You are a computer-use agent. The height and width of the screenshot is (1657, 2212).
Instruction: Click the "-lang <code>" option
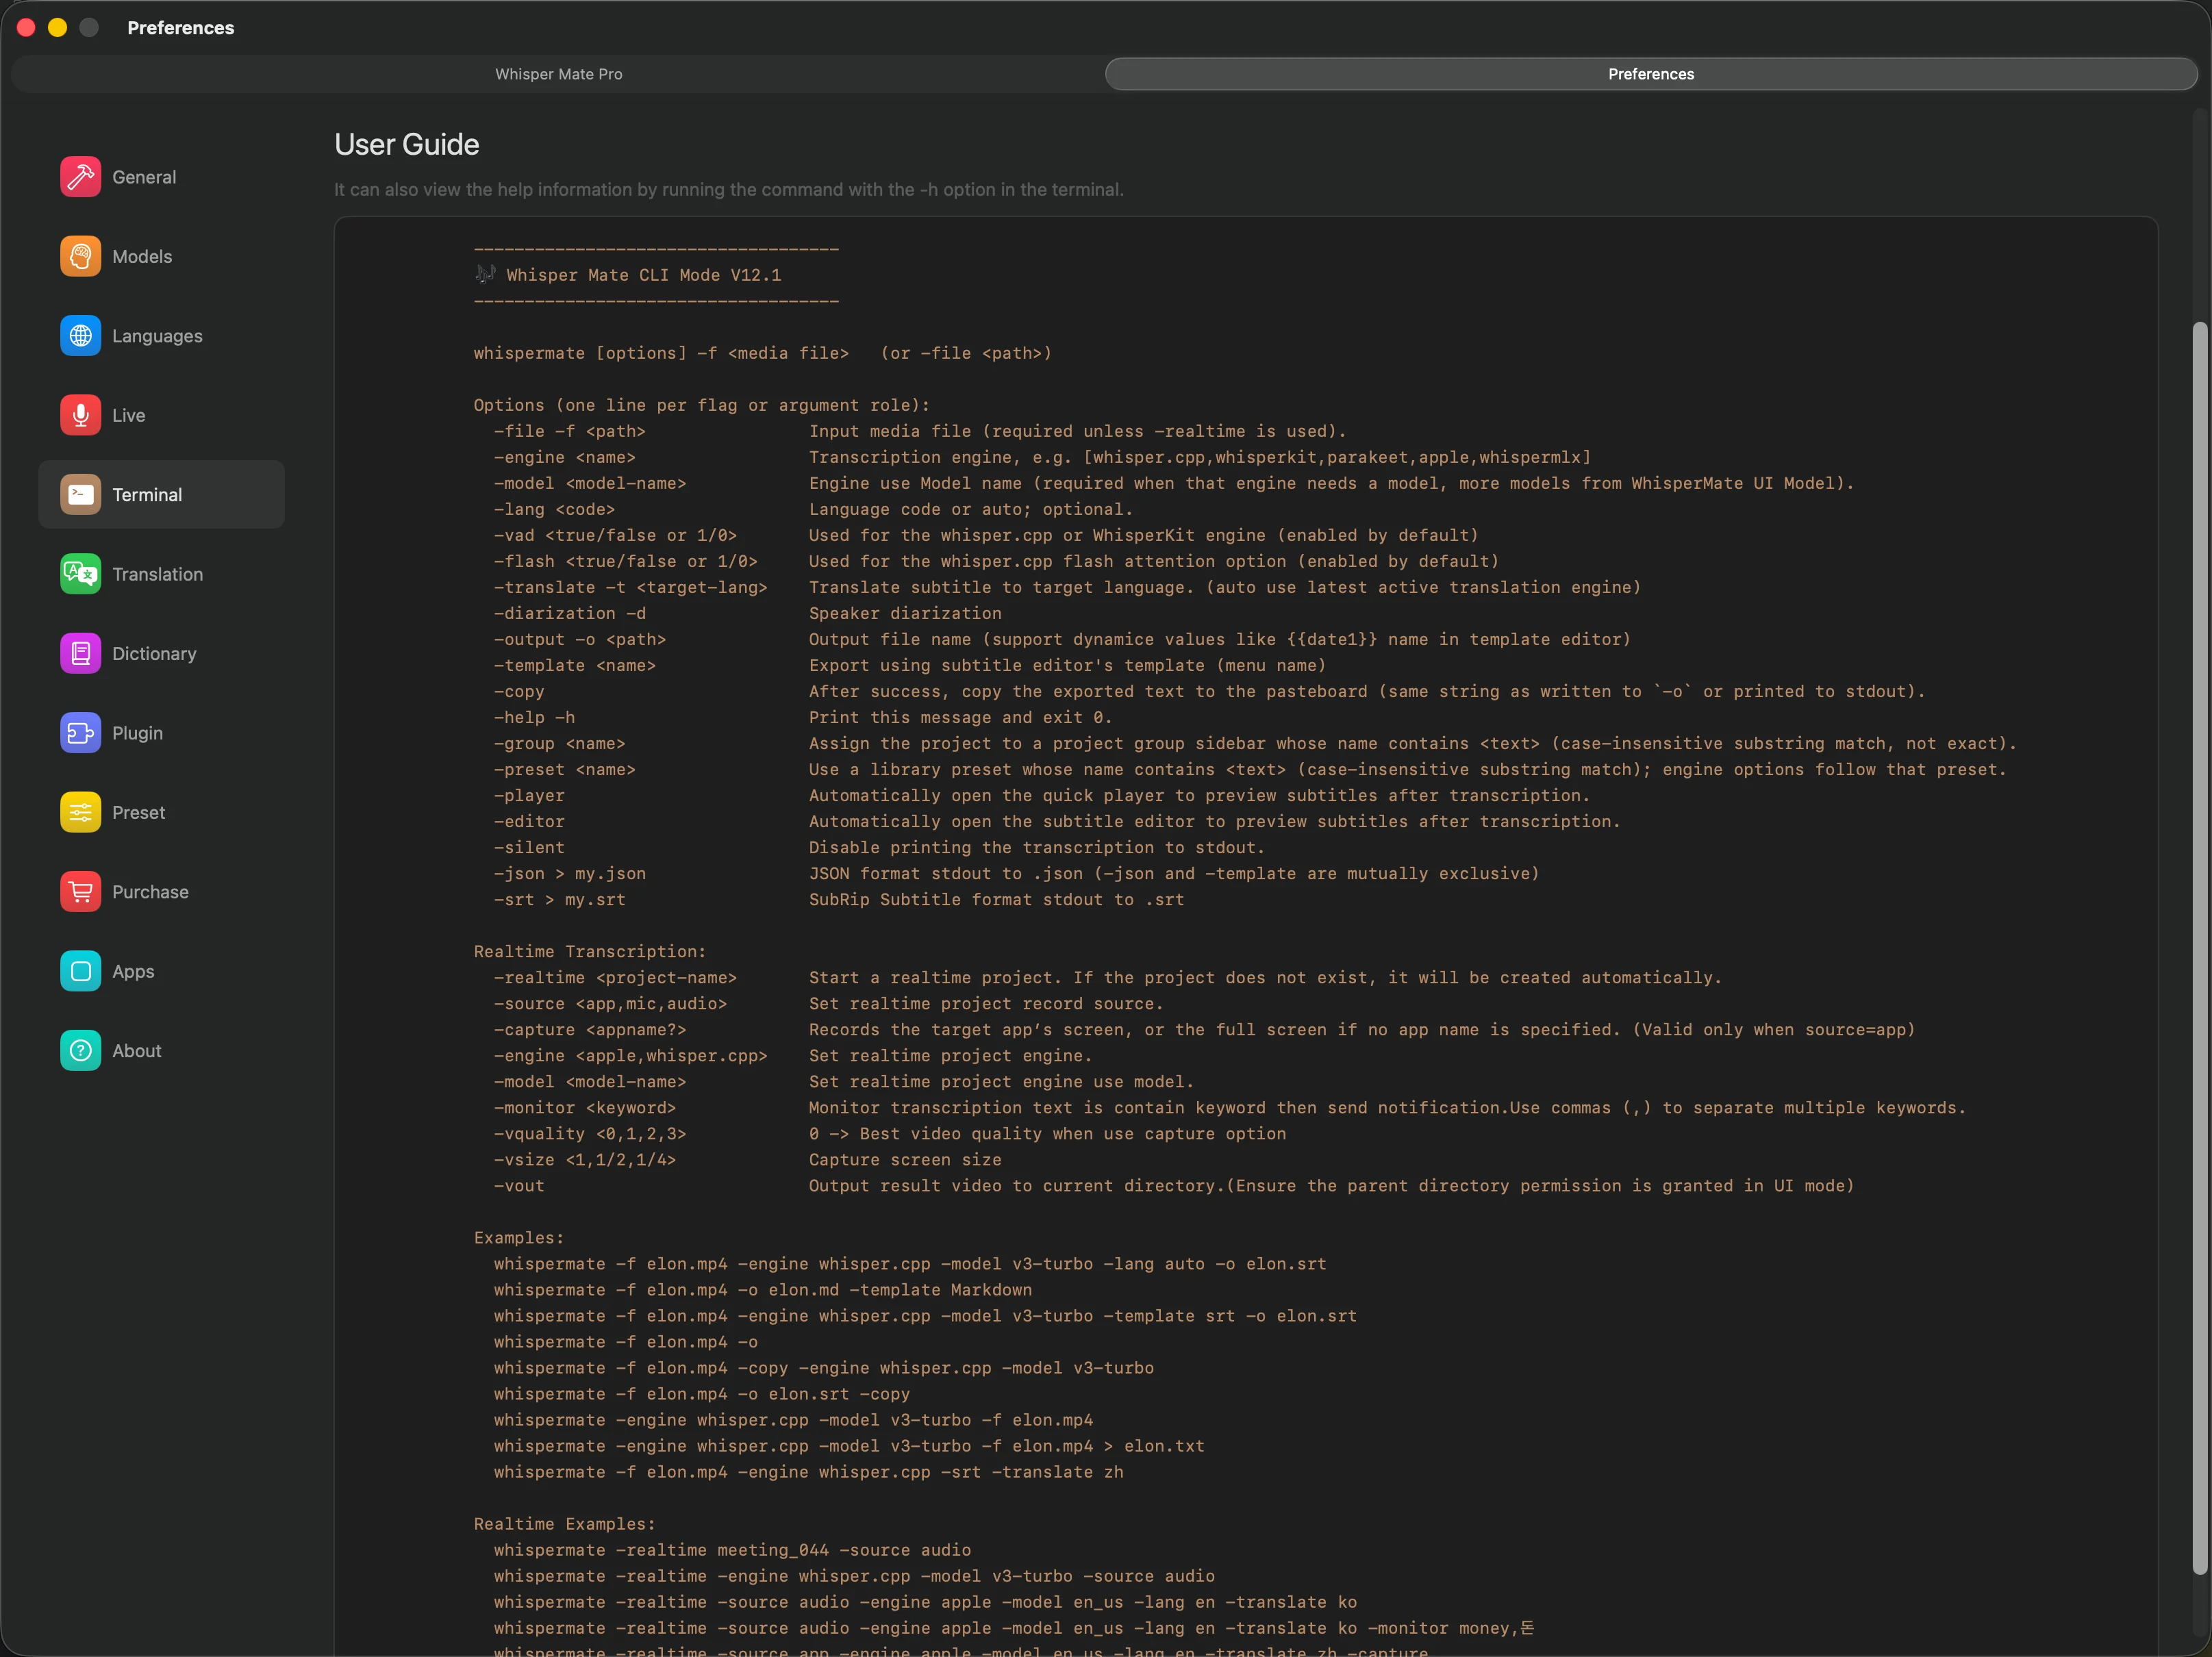coord(555,509)
